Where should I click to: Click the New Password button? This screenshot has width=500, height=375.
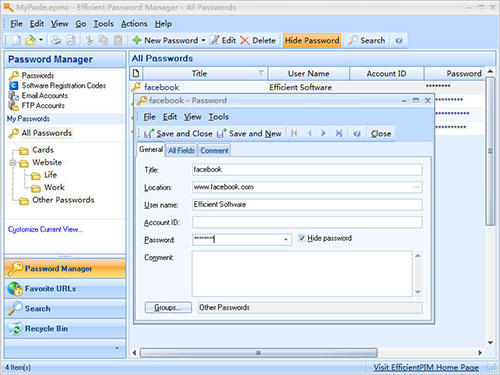165,40
